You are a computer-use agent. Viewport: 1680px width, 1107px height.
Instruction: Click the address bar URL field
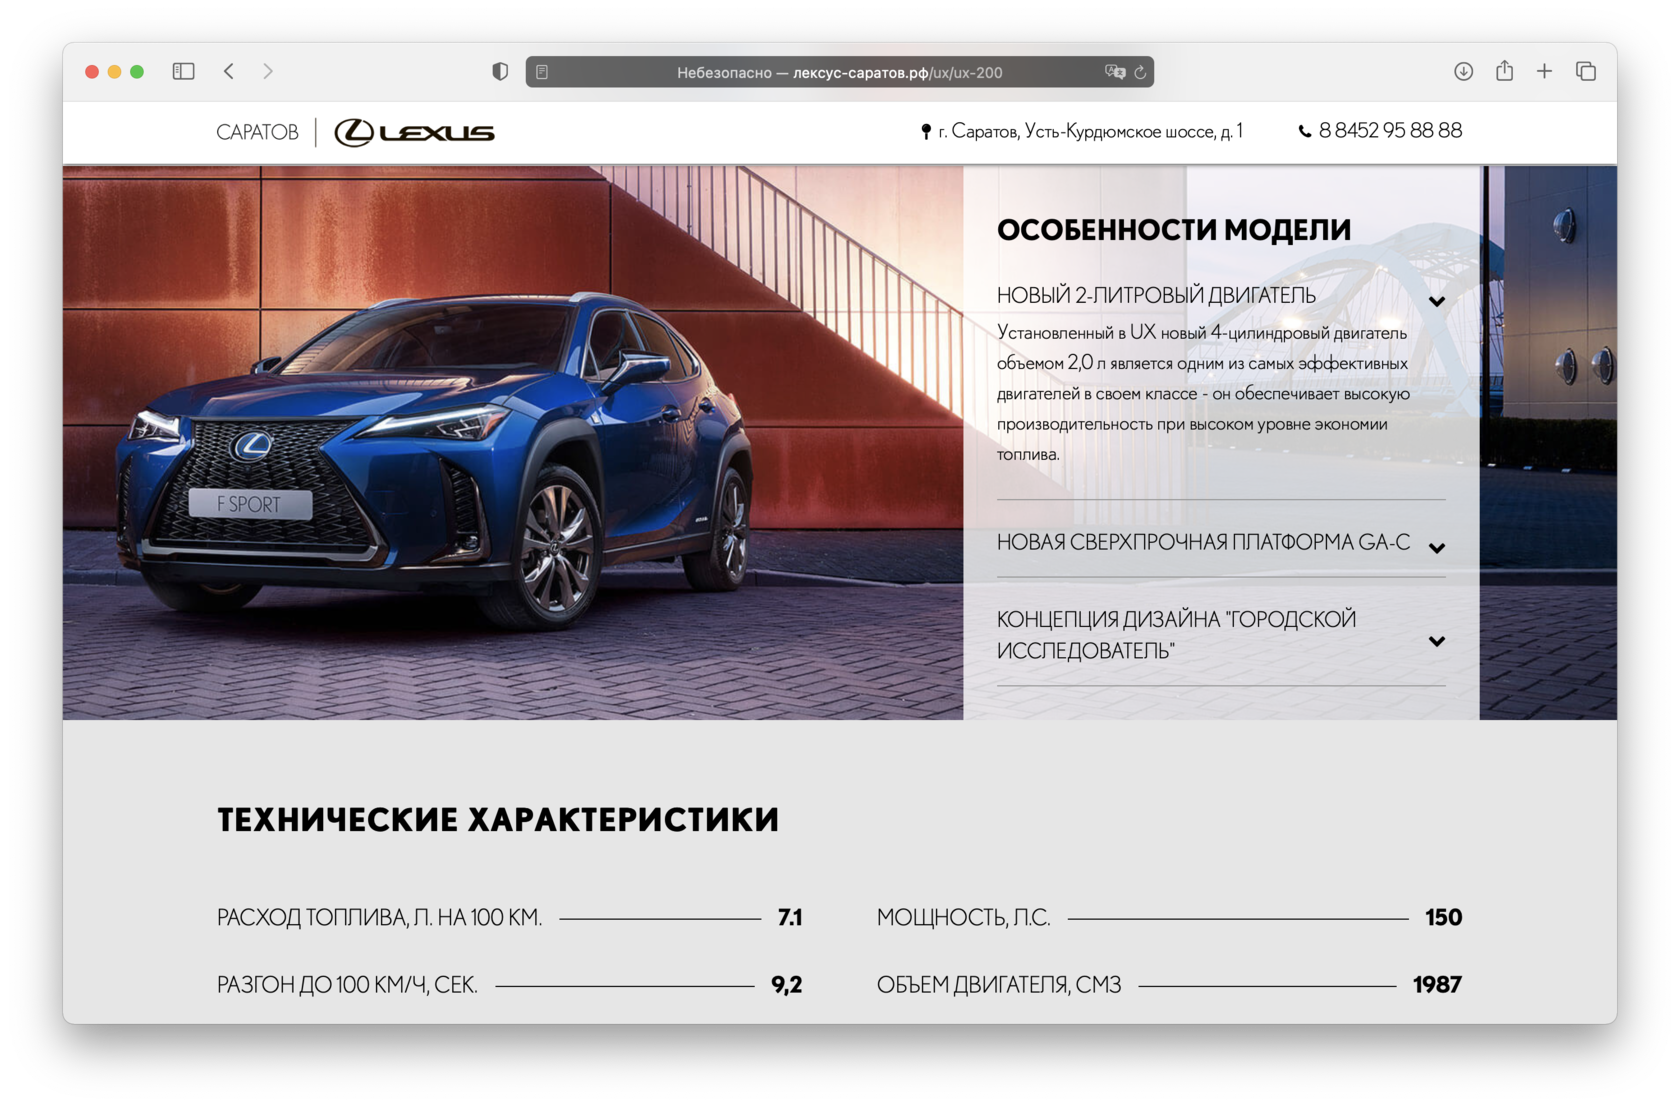(x=839, y=72)
